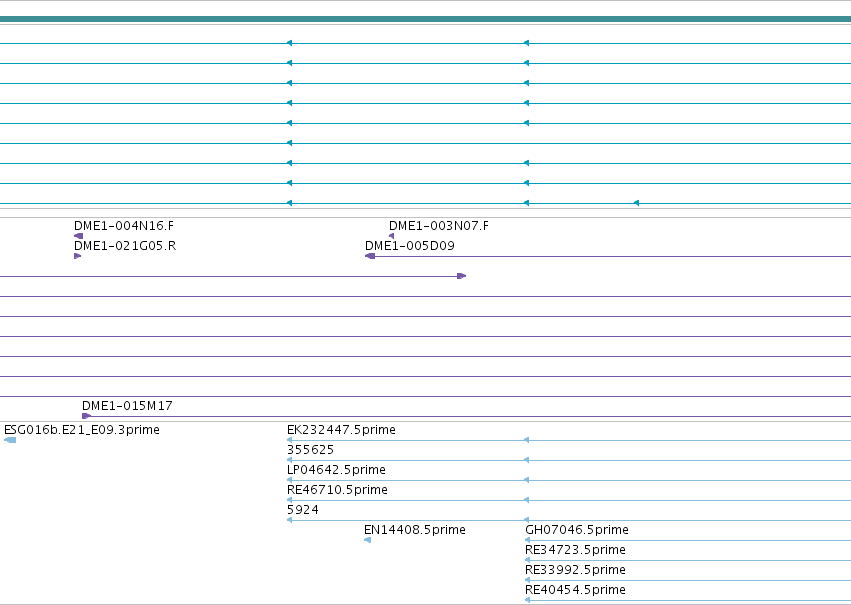The width and height of the screenshot is (851, 605).
Task: Select the EN14408.5prime feature label
Action: pyautogui.click(x=415, y=530)
